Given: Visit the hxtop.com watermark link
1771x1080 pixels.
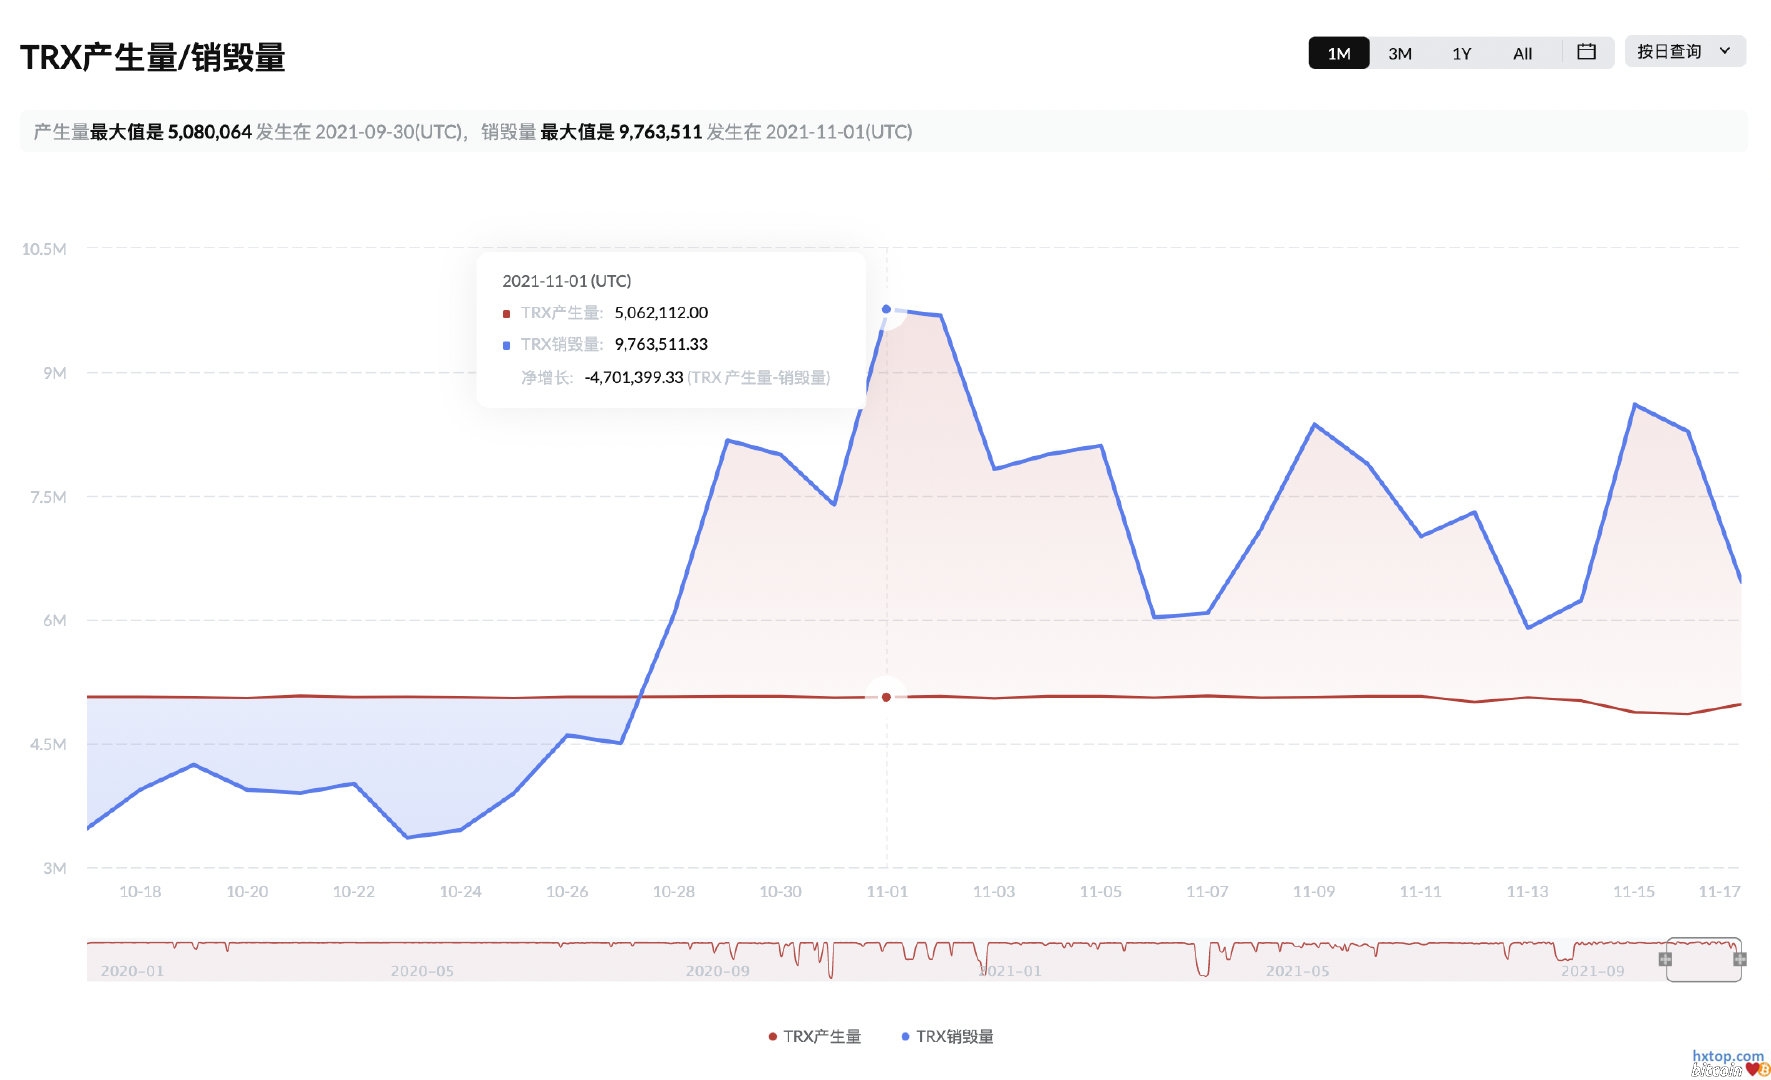Looking at the screenshot, I should point(1727,1056).
